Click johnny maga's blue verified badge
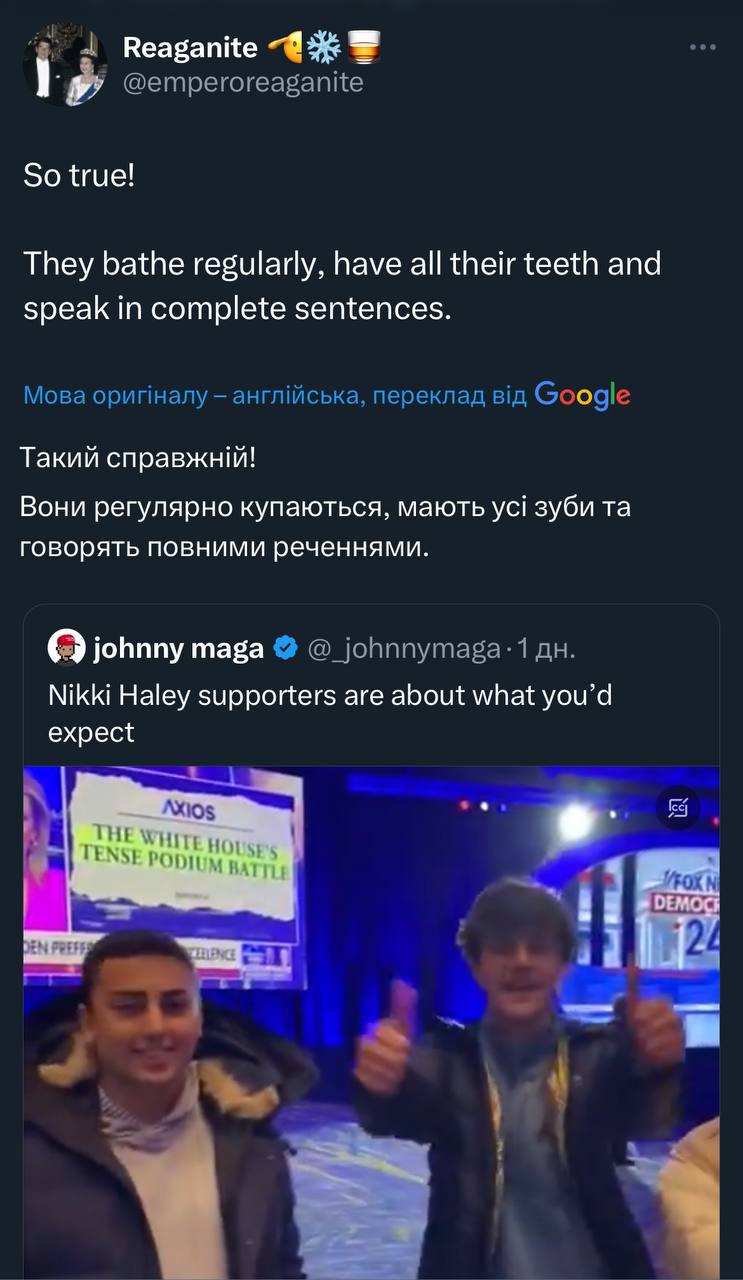The height and width of the screenshot is (1280, 743). [285, 649]
